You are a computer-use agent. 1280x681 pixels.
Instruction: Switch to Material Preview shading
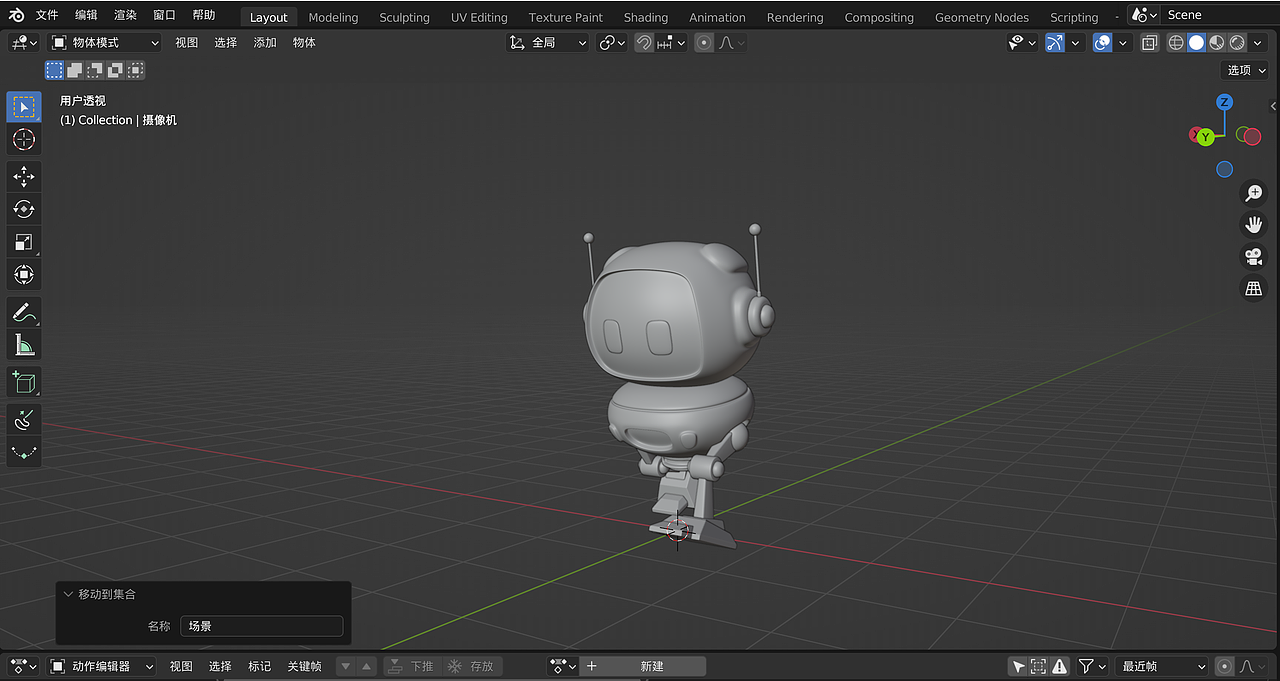pyautogui.click(x=1216, y=42)
